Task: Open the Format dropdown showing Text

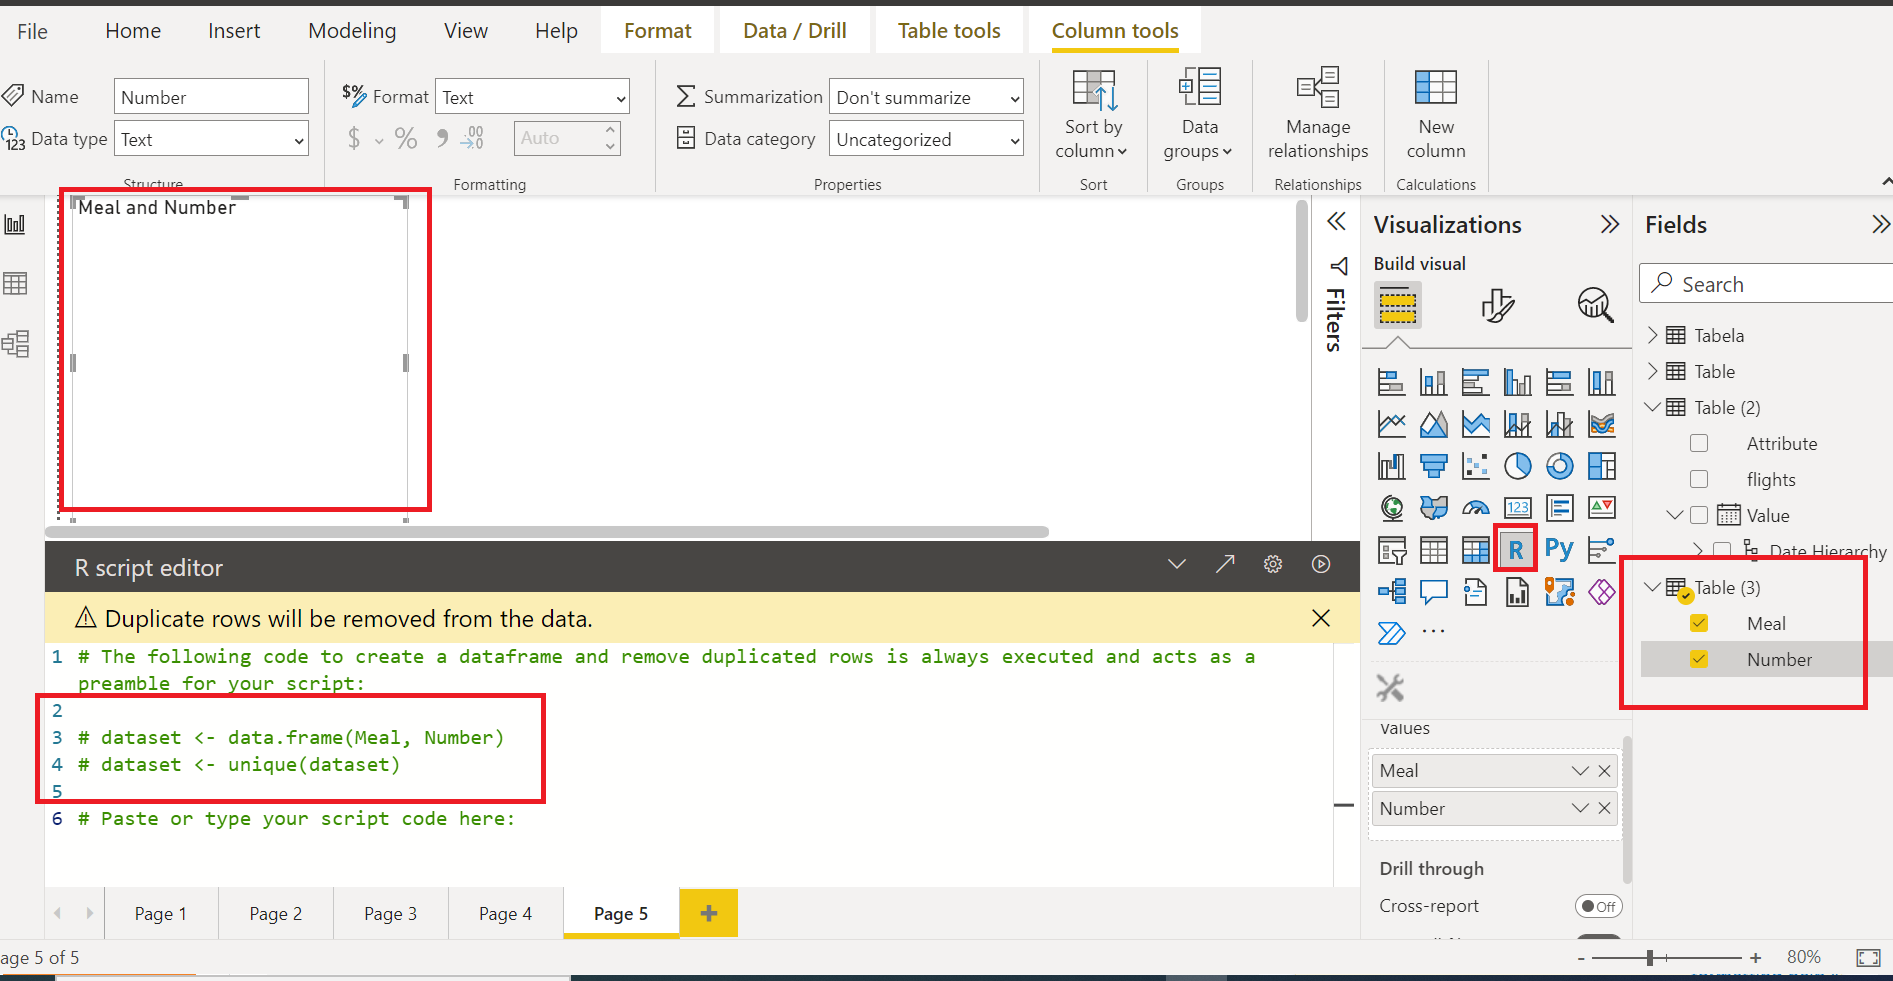Action: (532, 97)
